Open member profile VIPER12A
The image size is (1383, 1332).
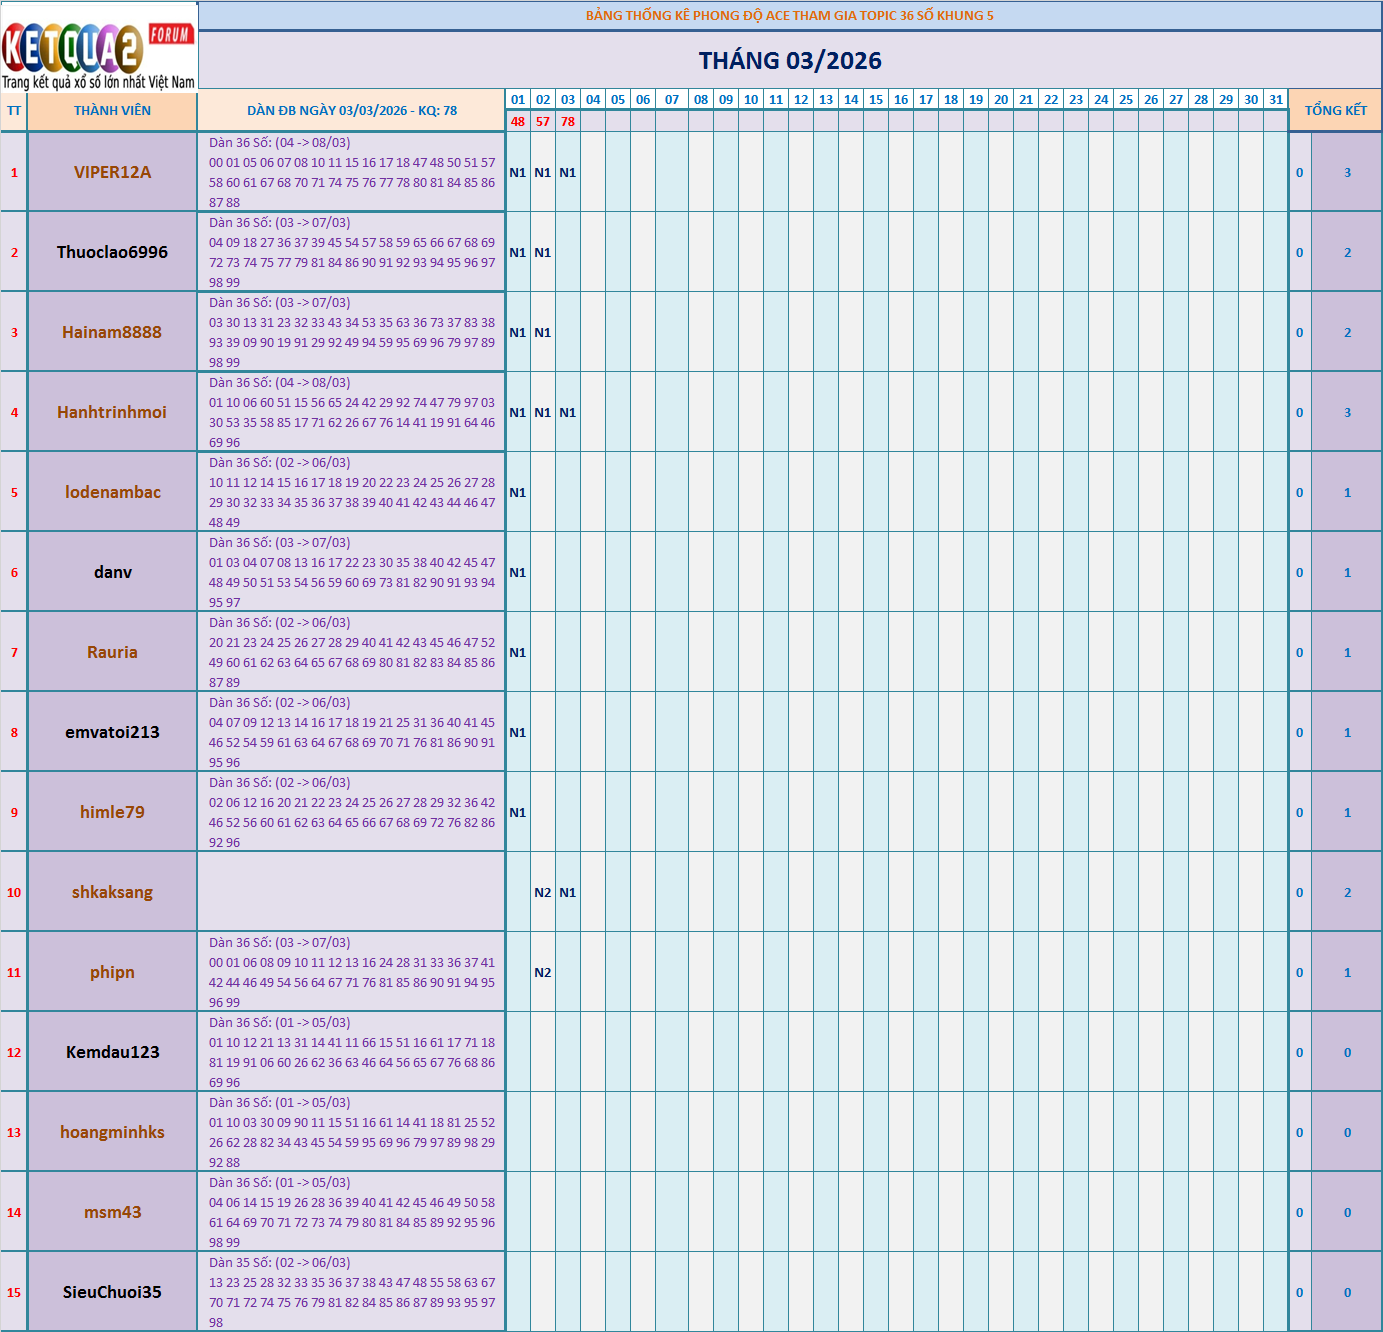[x=112, y=172]
